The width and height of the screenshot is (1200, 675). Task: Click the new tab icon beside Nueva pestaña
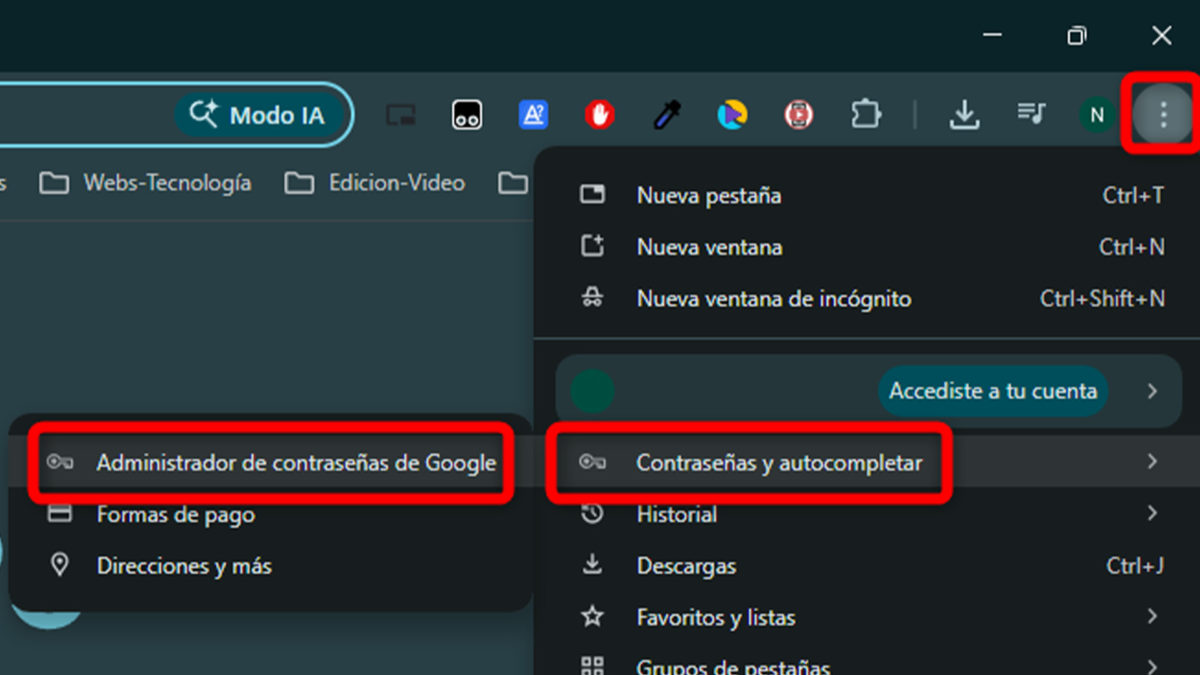[593, 194]
